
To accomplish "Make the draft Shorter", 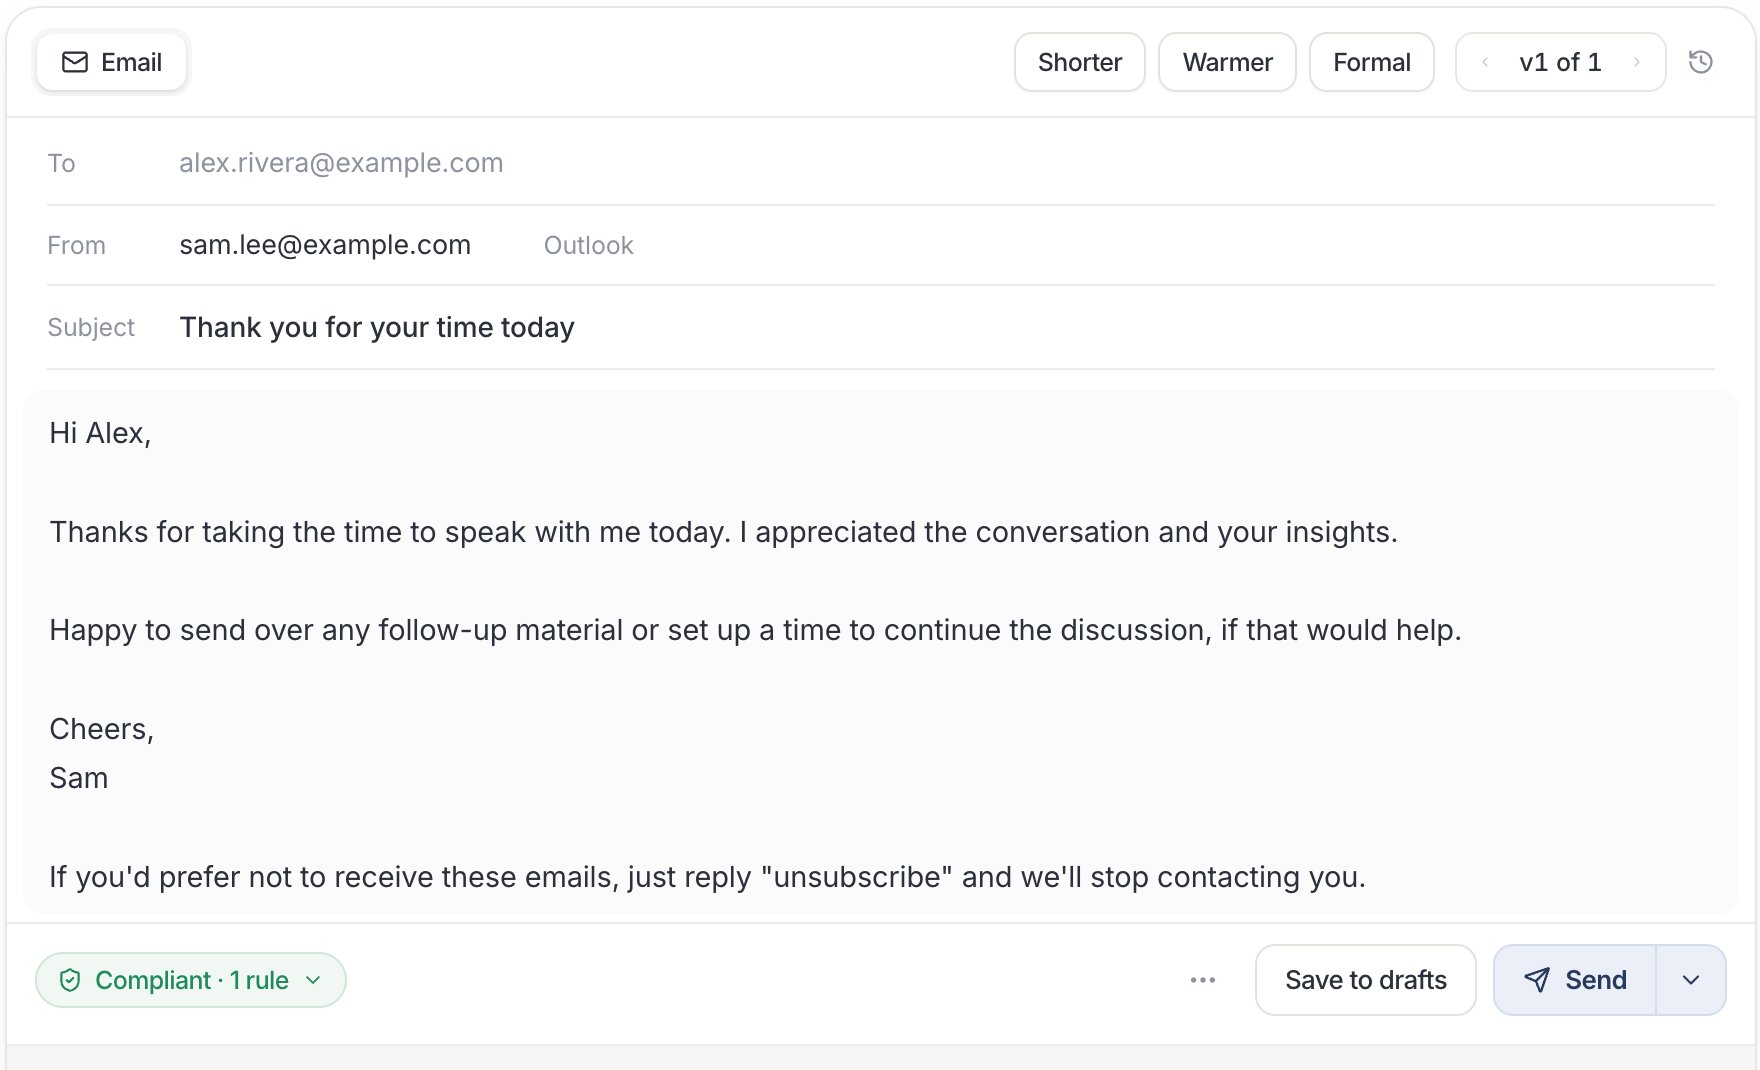I will [1080, 62].
